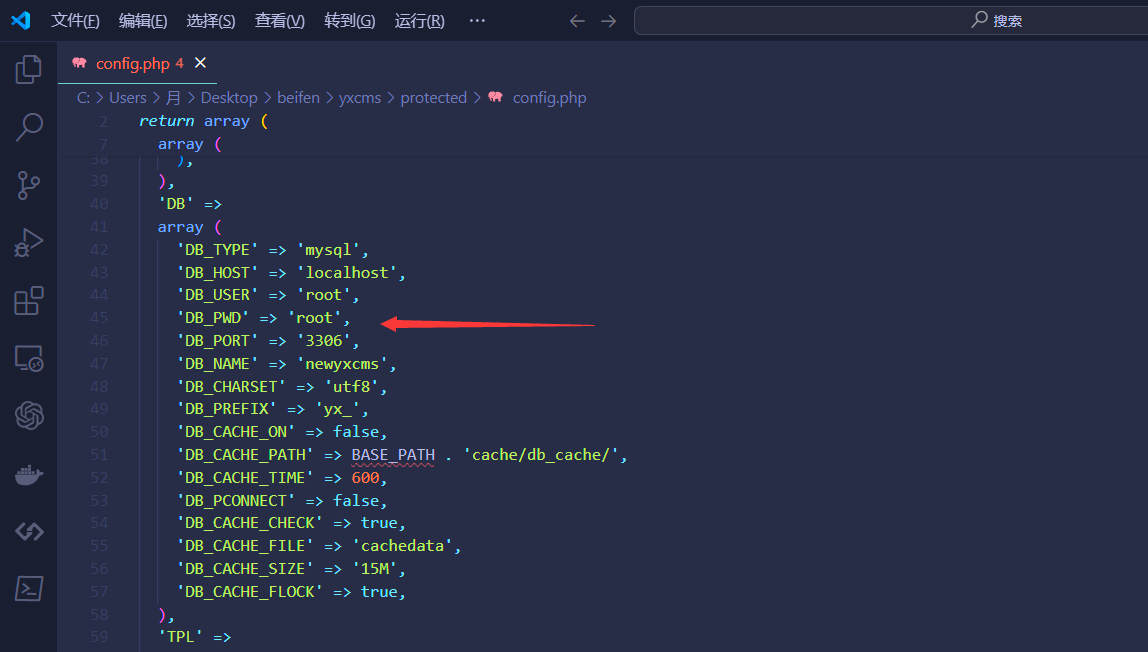This screenshot has height=652, width=1148.
Task: Click the VS Code logo icon
Action: click(21, 20)
